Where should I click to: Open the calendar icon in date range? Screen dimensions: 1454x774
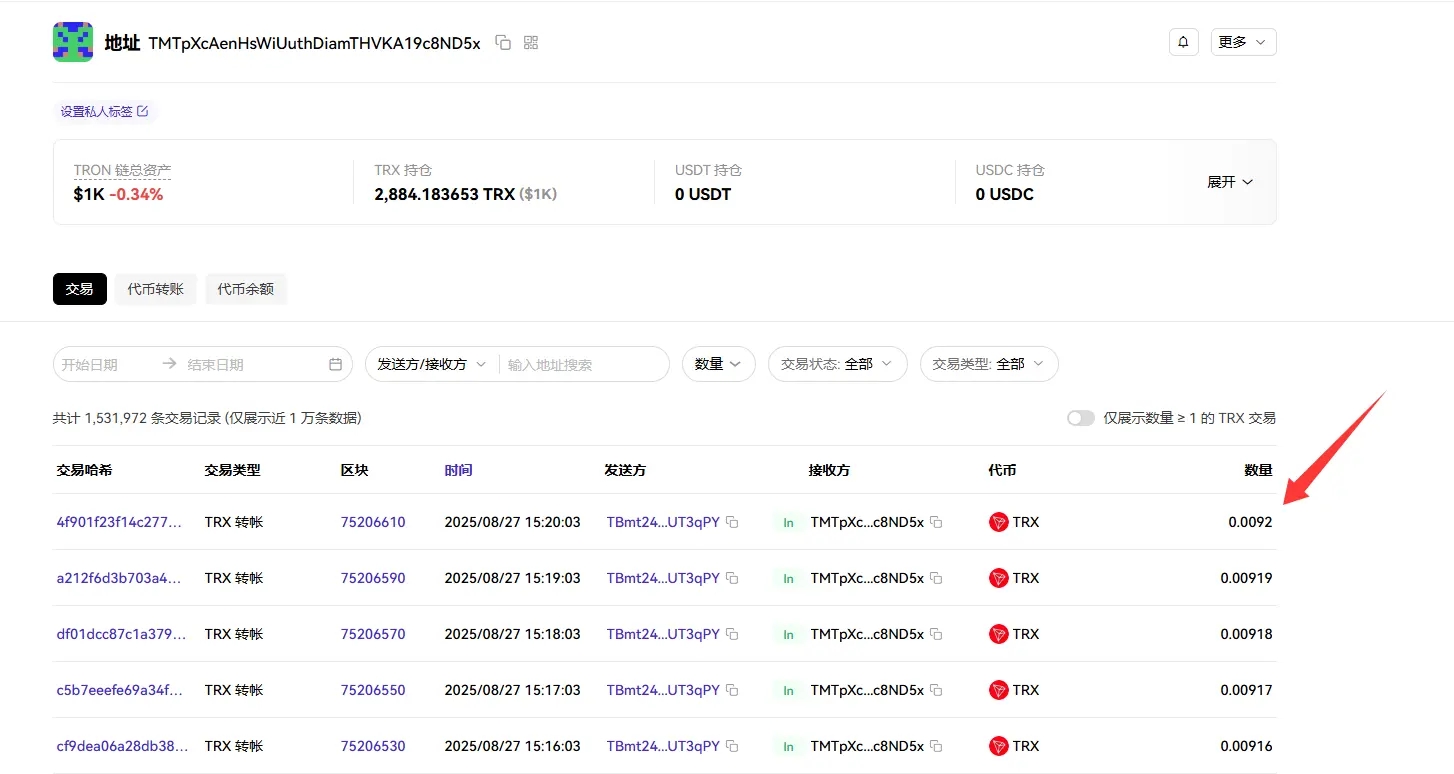(336, 365)
